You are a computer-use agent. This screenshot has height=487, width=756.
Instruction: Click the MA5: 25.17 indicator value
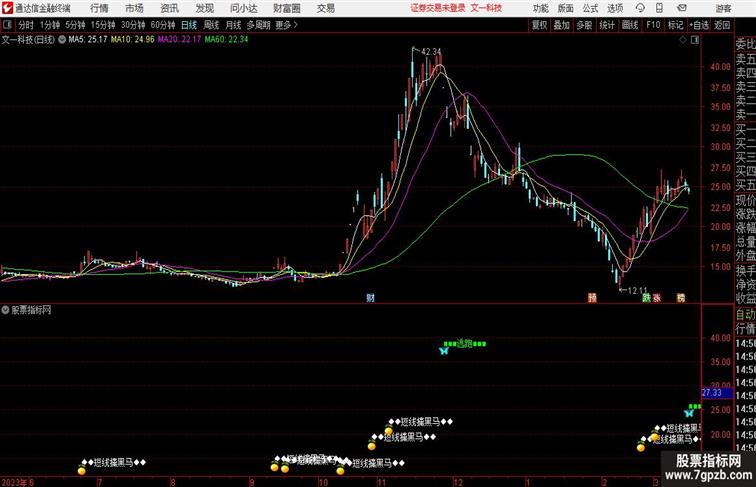tap(88, 40)
